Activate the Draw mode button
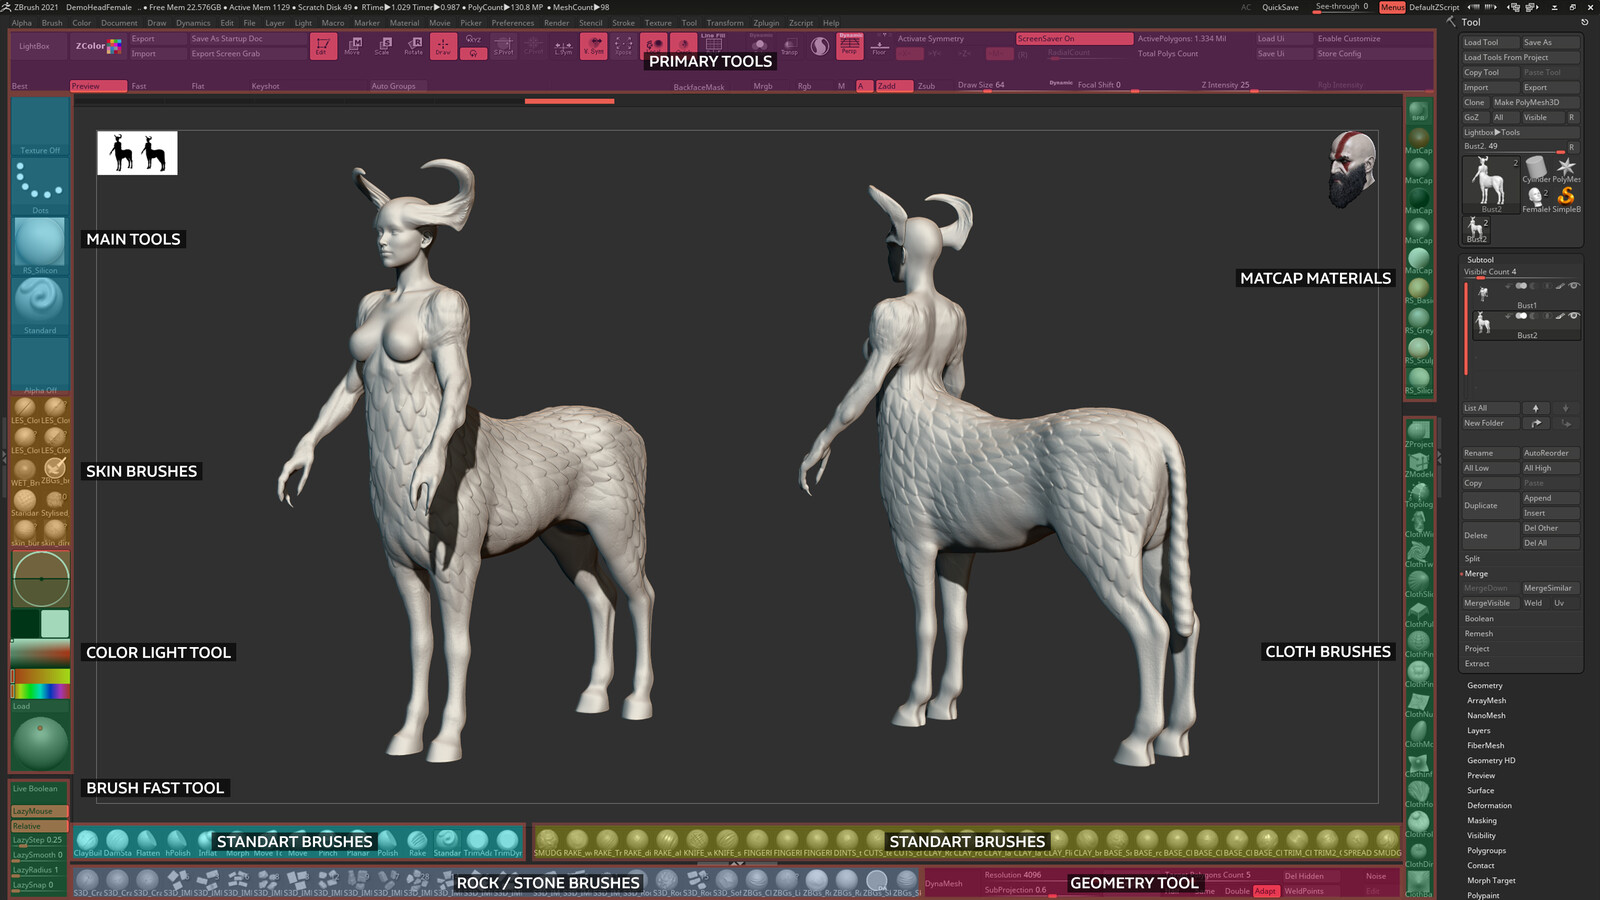This screenshot has width=1600, height=900. point(443,46)
